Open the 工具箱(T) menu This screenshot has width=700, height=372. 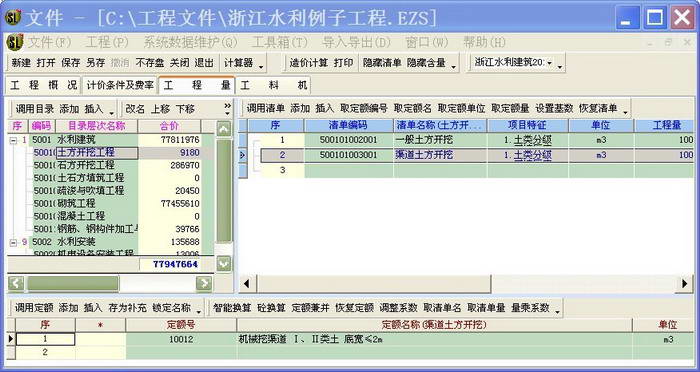[279, 42]
